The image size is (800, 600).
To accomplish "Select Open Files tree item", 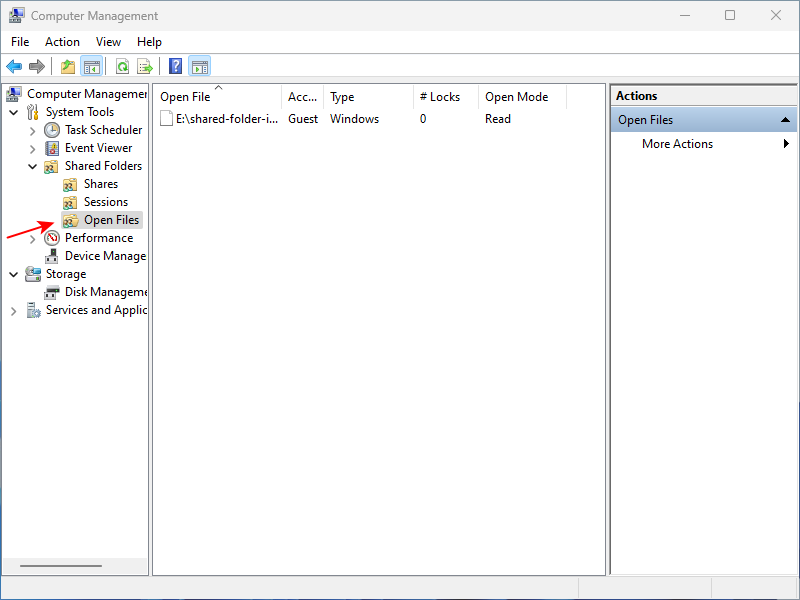I will (x=112, y=220).
